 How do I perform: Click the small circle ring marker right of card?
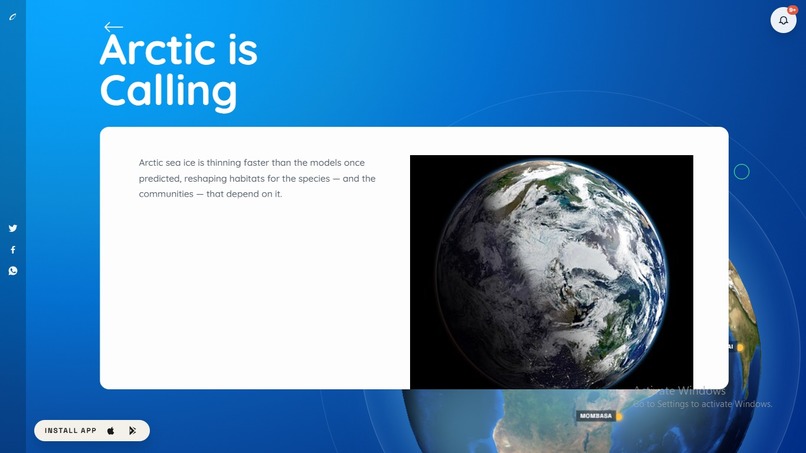tap(741, 172)
